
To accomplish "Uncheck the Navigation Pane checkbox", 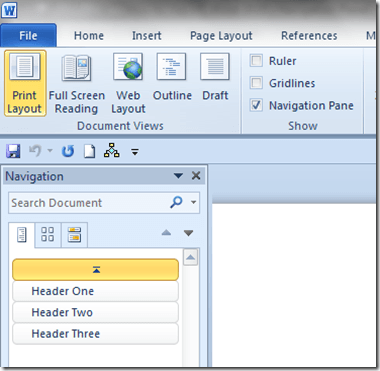I will pyautogui.click(x=256, y=105).
